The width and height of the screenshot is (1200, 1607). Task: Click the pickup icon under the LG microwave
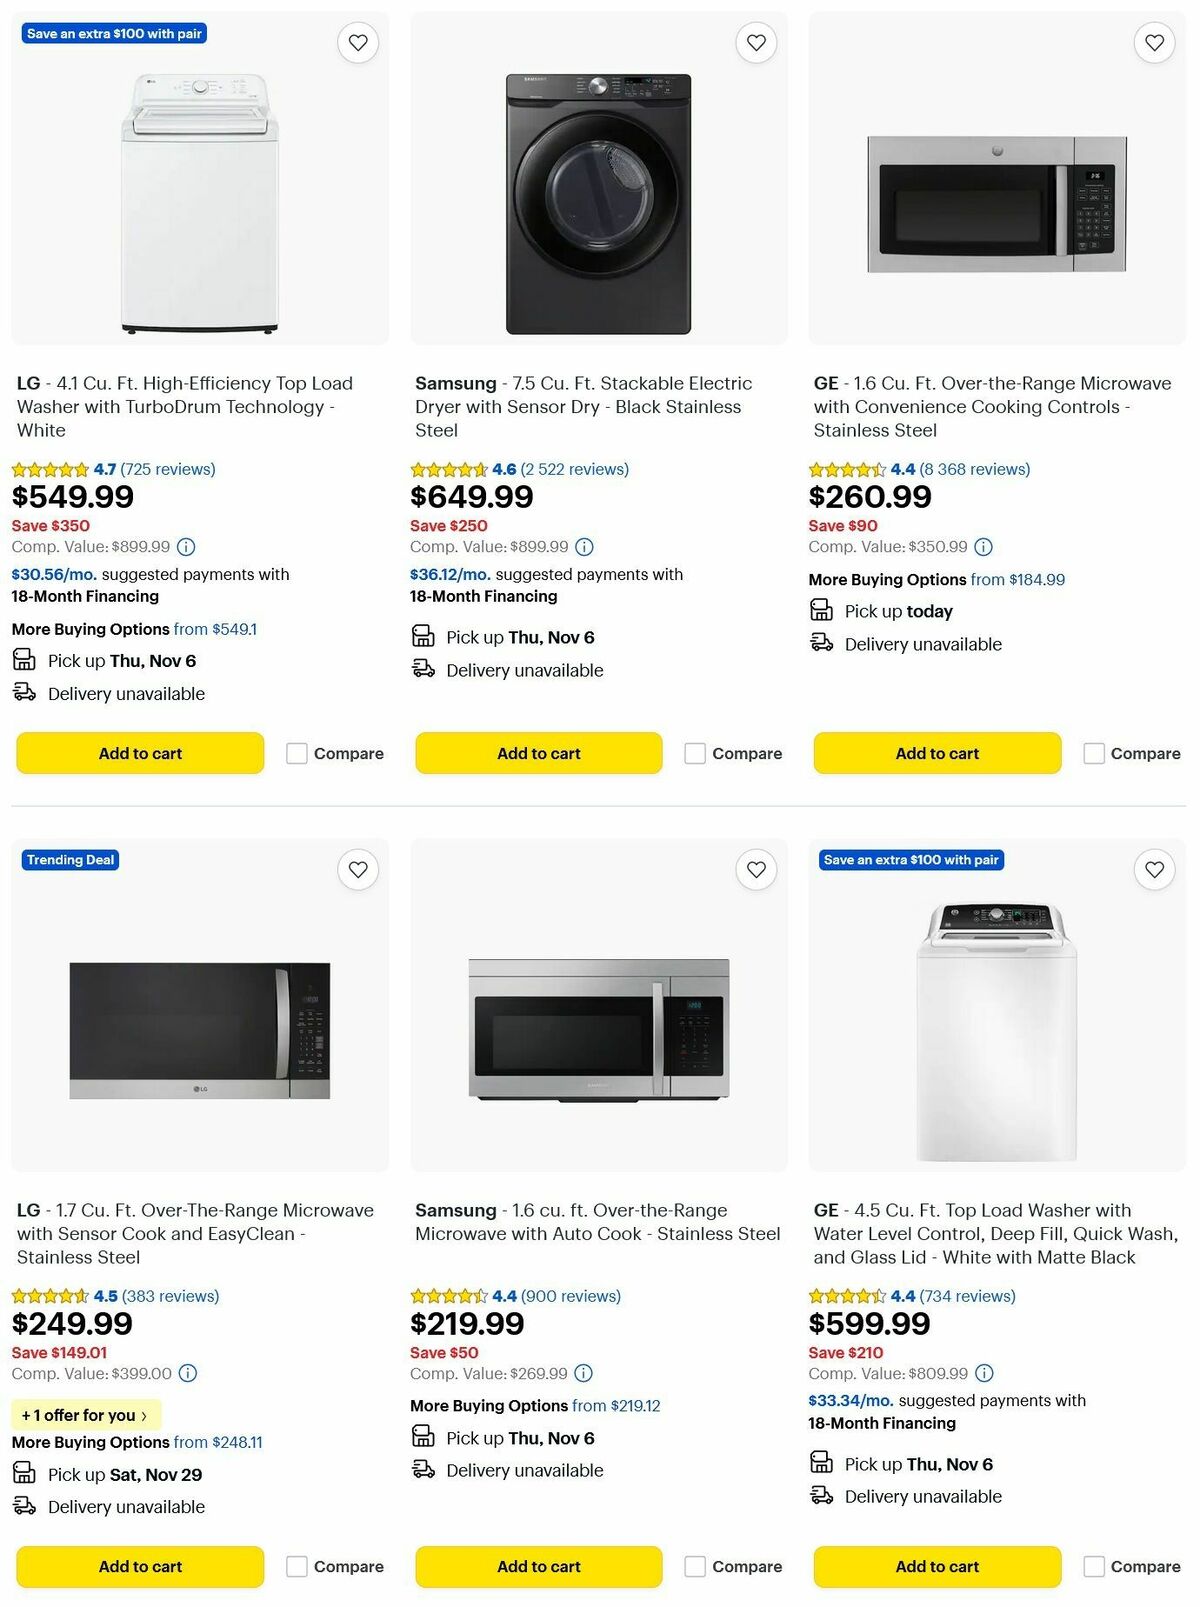click(x=26, y=1473)
